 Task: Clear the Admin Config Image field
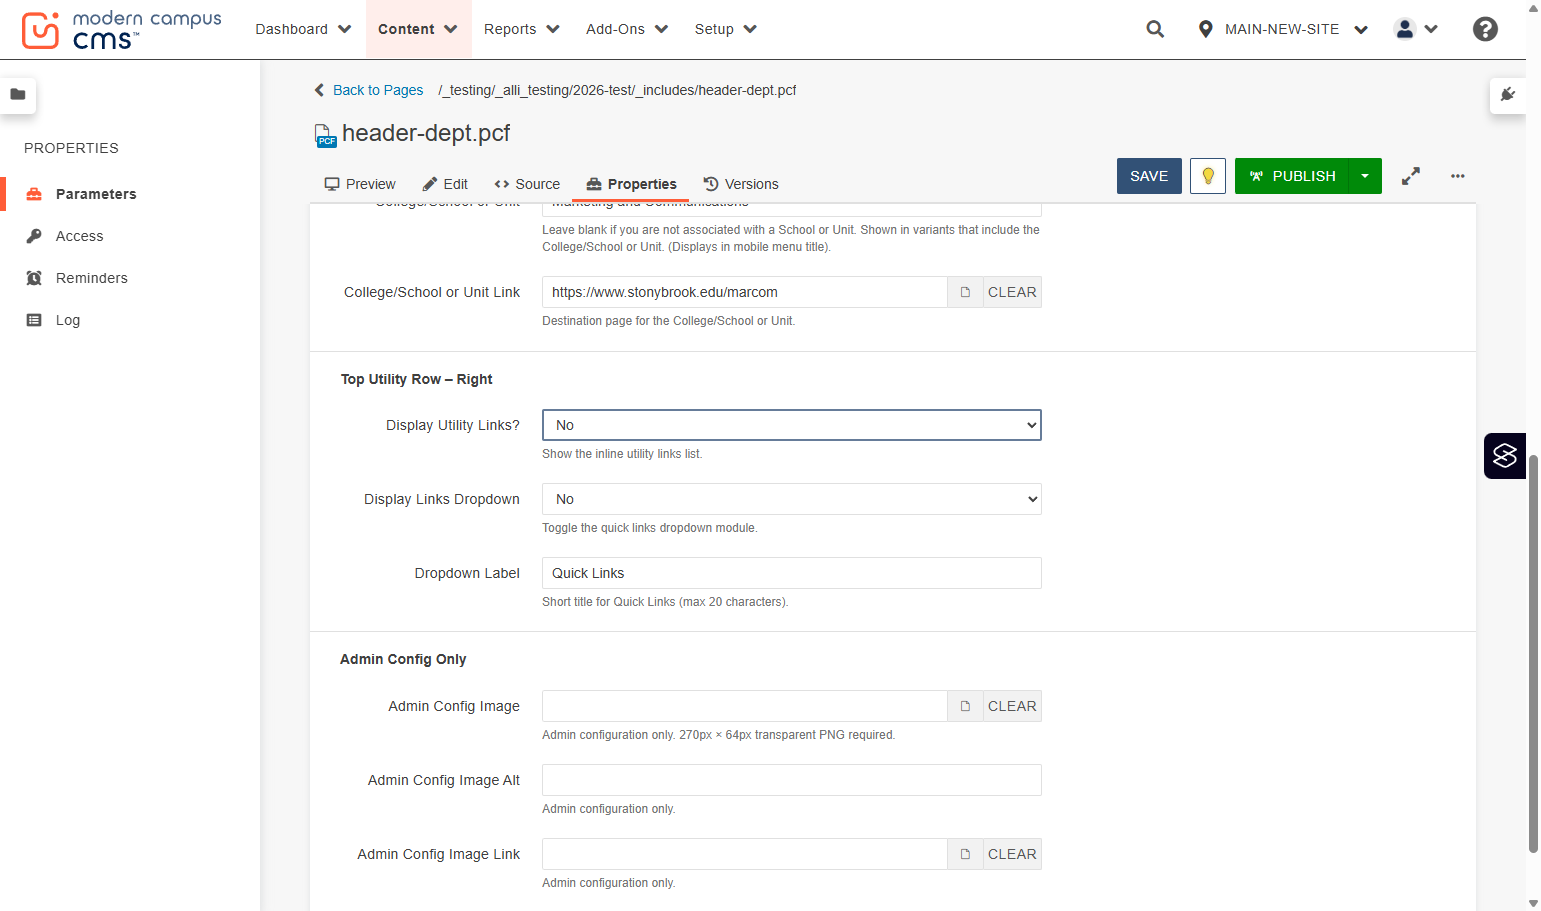click(x=1012, y=706)
